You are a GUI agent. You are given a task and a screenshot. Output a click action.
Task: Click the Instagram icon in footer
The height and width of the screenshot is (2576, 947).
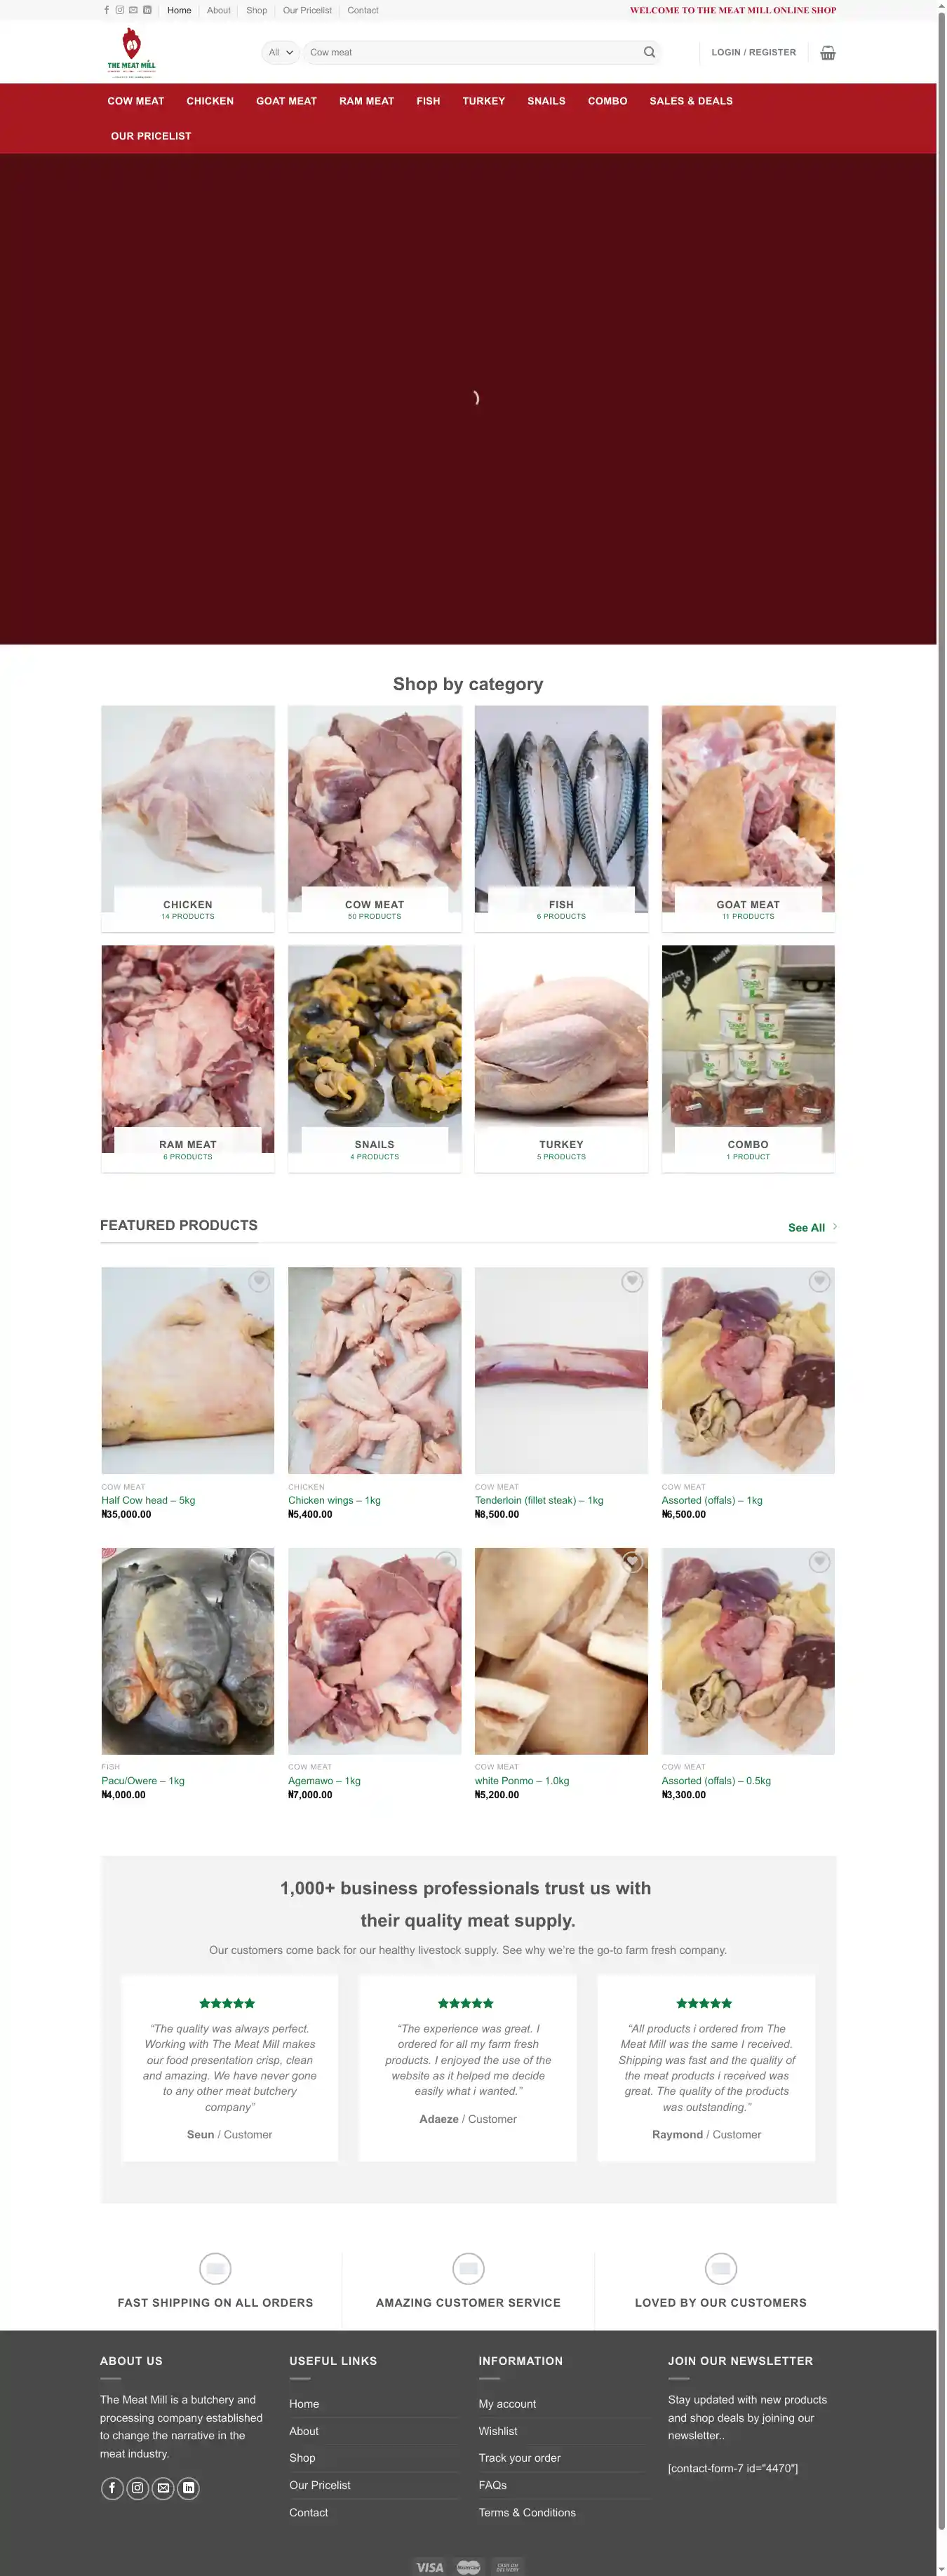[138, 2488]
